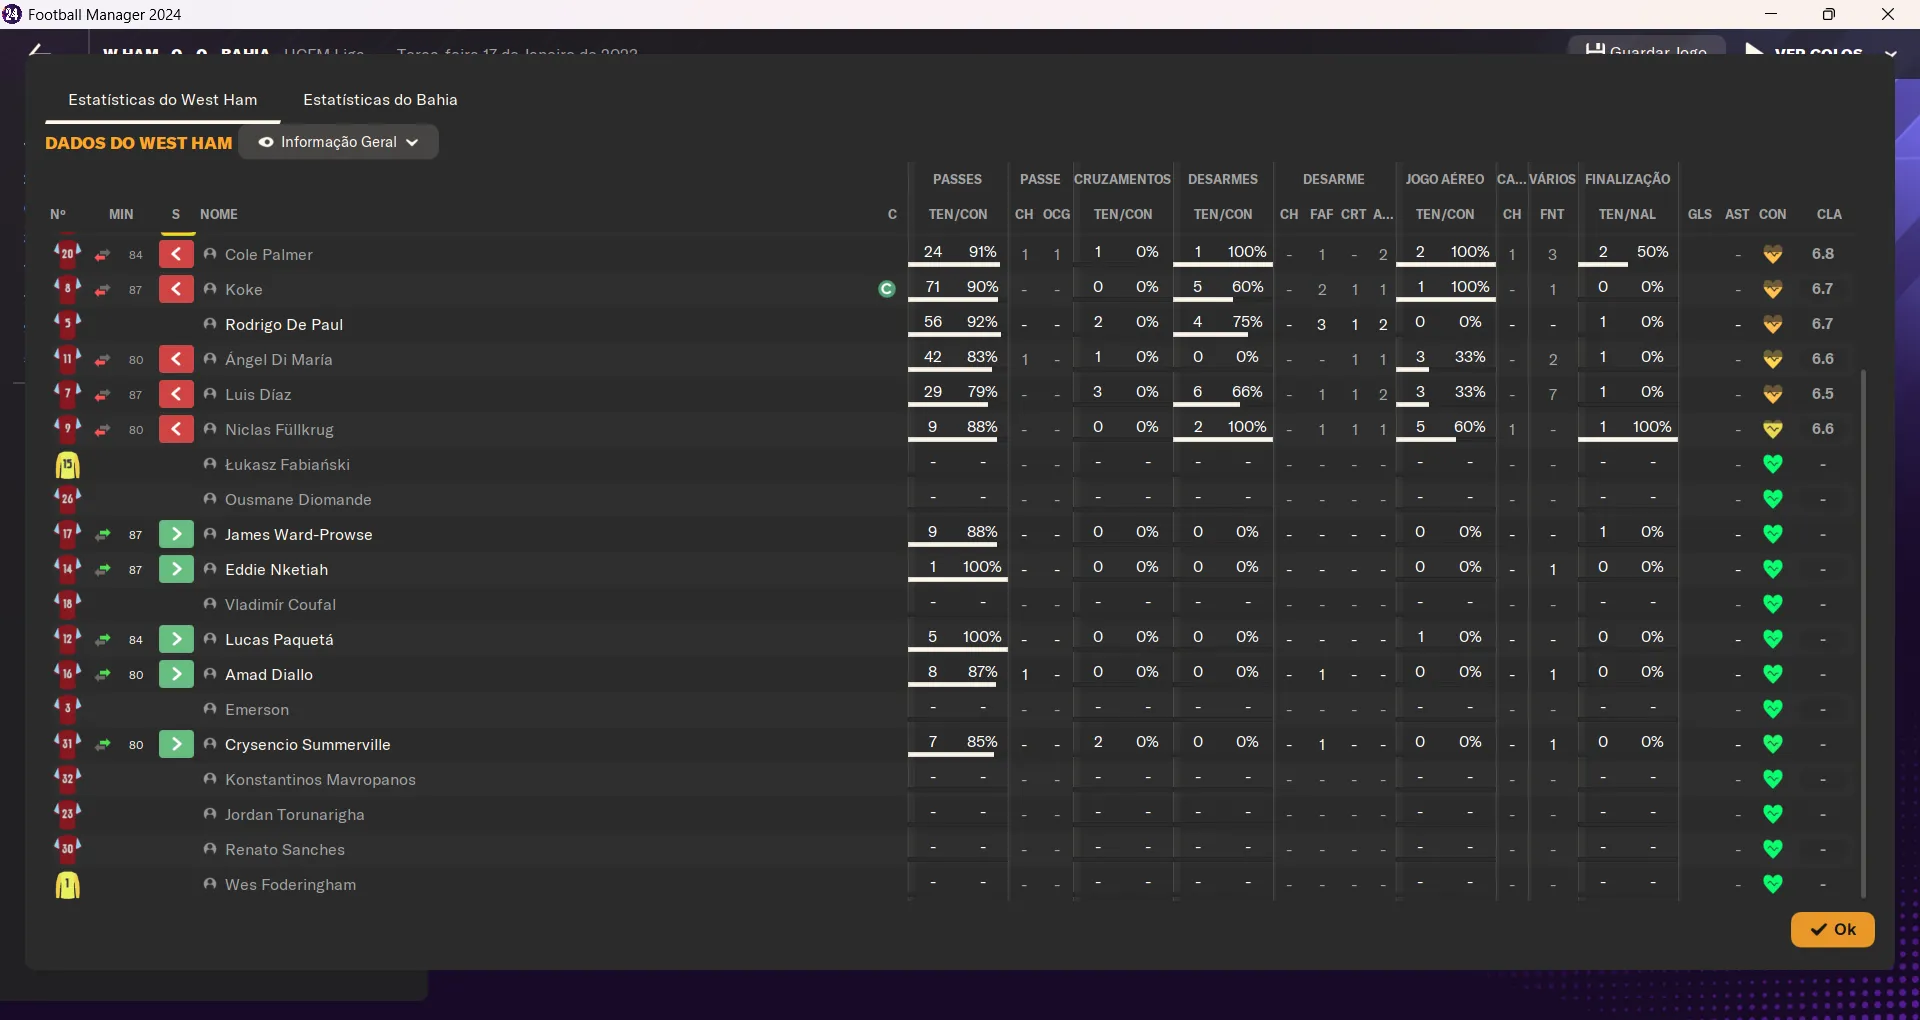Click Cole Palmer's condition heart icon

(x=1773, y=255)
